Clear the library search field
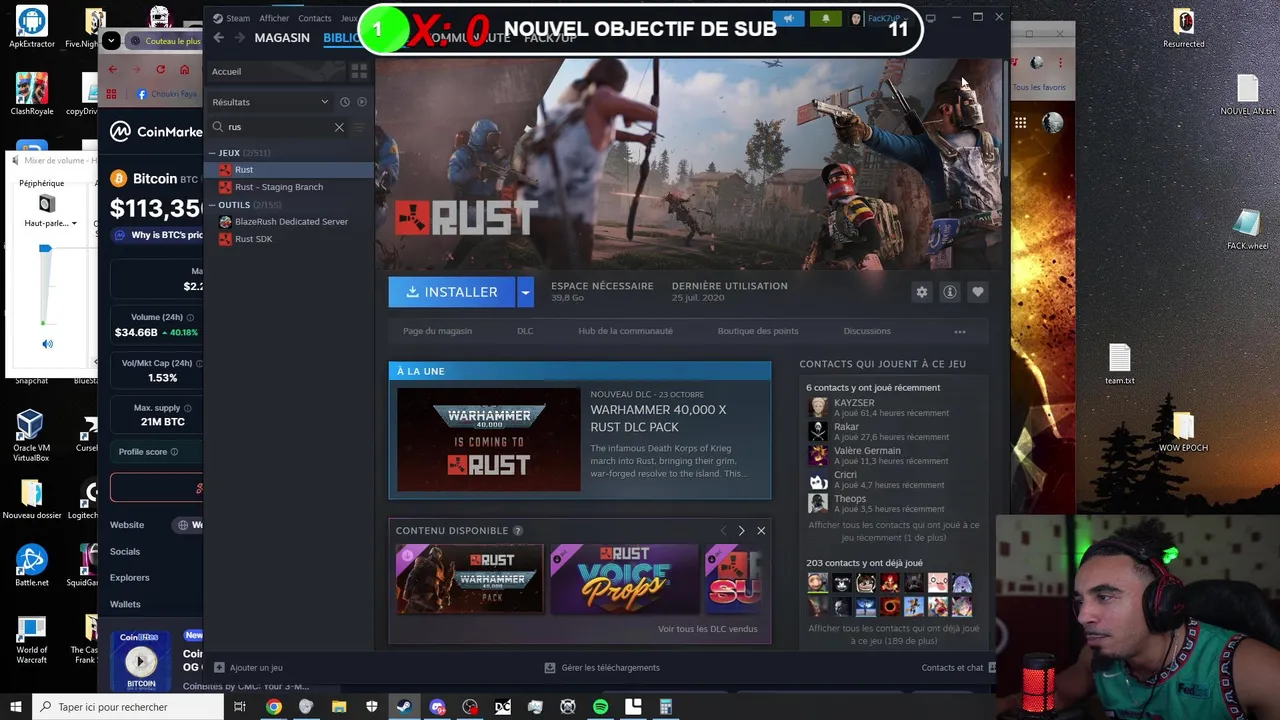Viewport: 1280px width, 720px height. coord(339,127)
